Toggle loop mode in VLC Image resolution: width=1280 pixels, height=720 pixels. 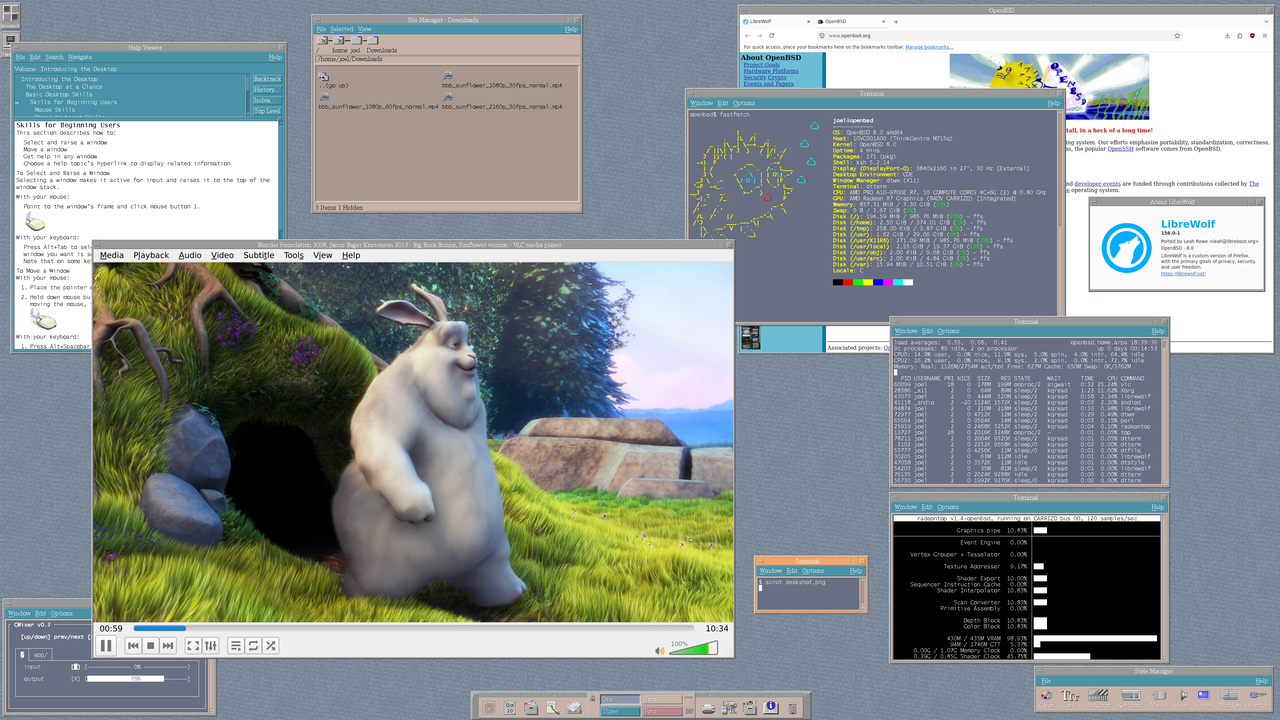[253, 646]
